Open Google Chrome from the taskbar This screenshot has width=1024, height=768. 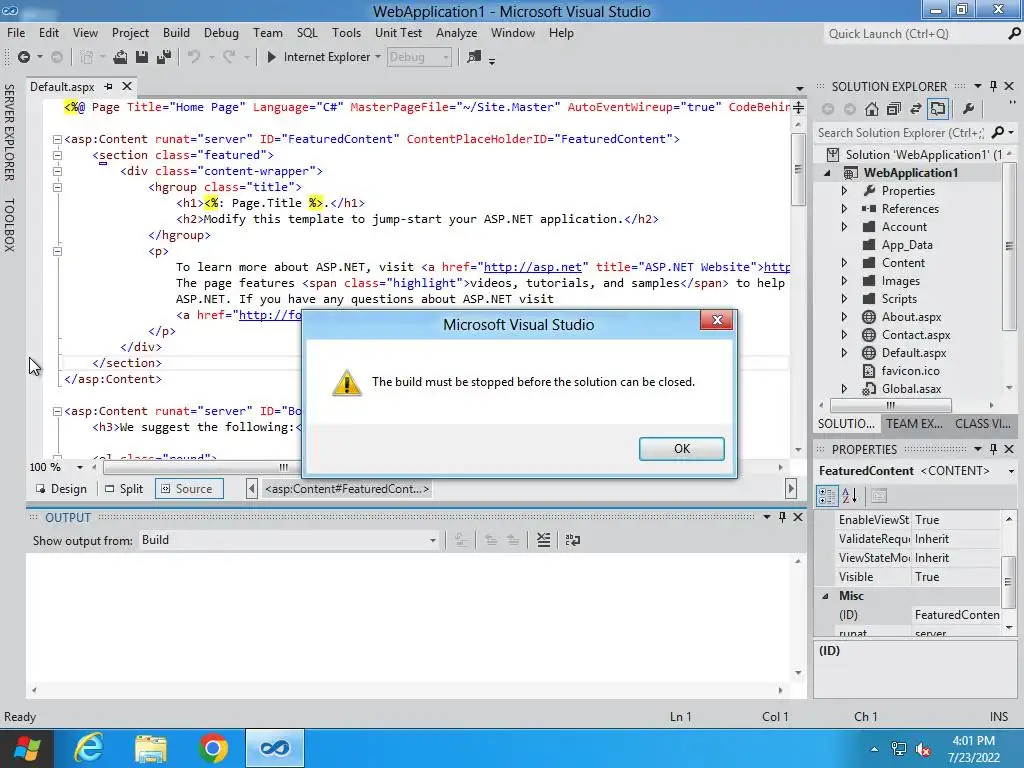tap(213, 748)
